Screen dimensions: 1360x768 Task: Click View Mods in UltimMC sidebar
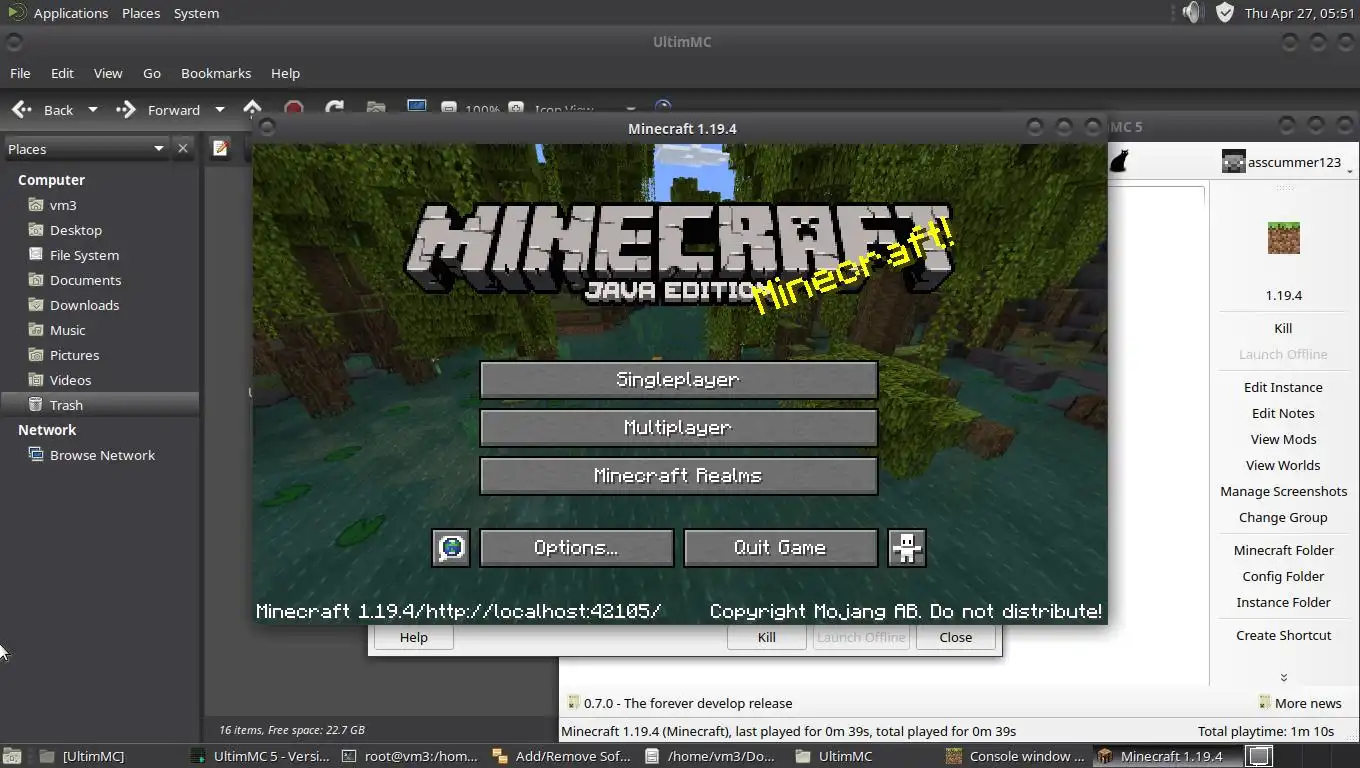pyautogui.click(x=1283, y=439)
